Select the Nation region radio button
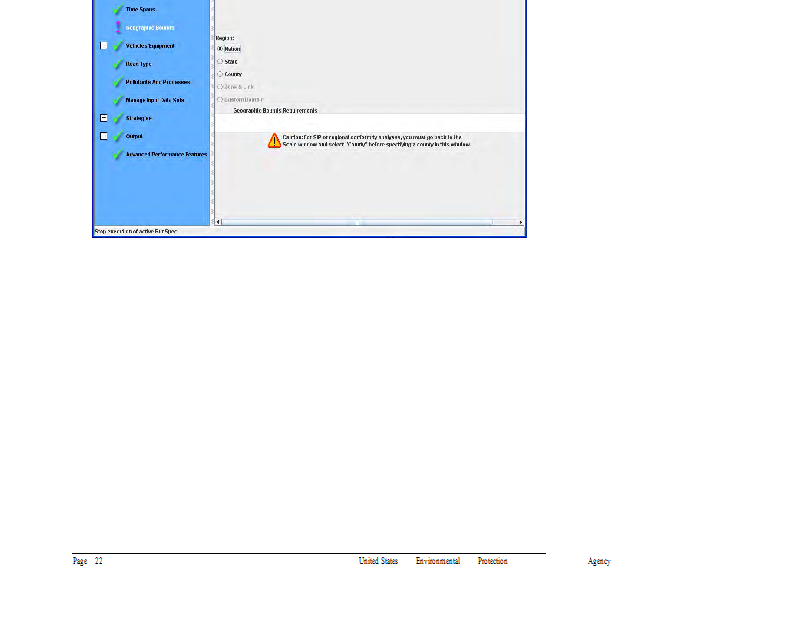Image resolution: width=800 pixels, height=618 pixels. coord(220,48)
